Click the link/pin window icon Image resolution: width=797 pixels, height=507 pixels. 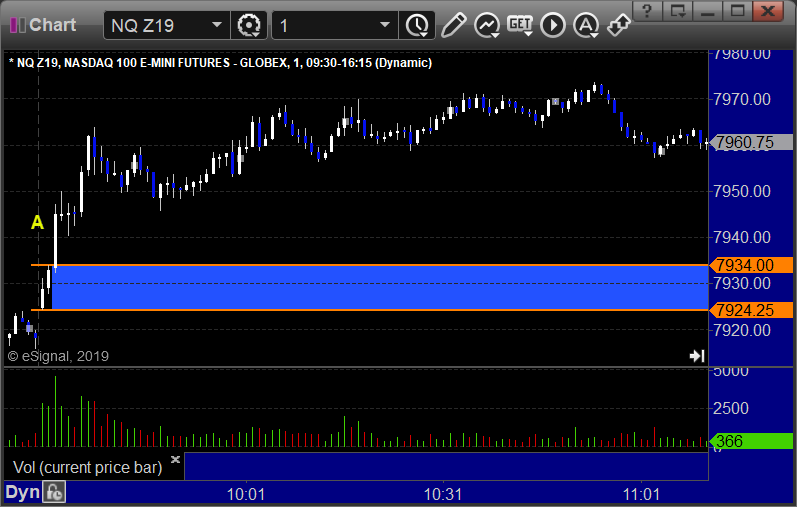tap(619, 25)
